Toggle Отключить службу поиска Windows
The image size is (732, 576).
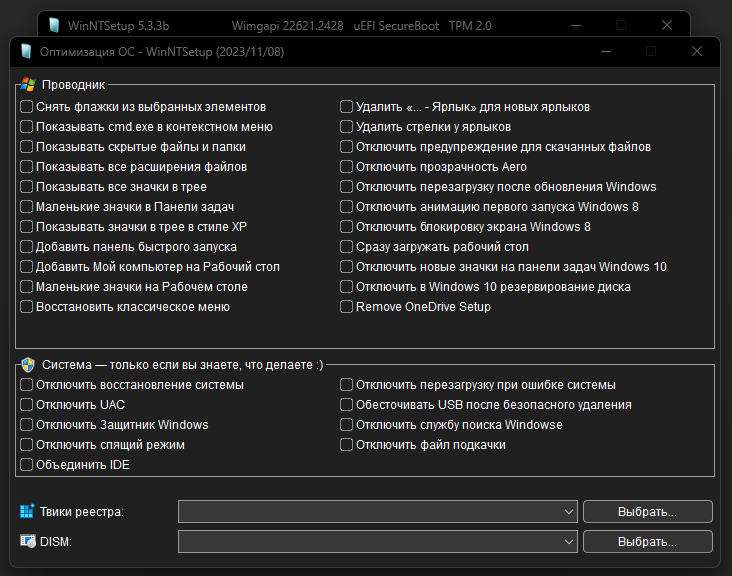(x=346, y=425)
